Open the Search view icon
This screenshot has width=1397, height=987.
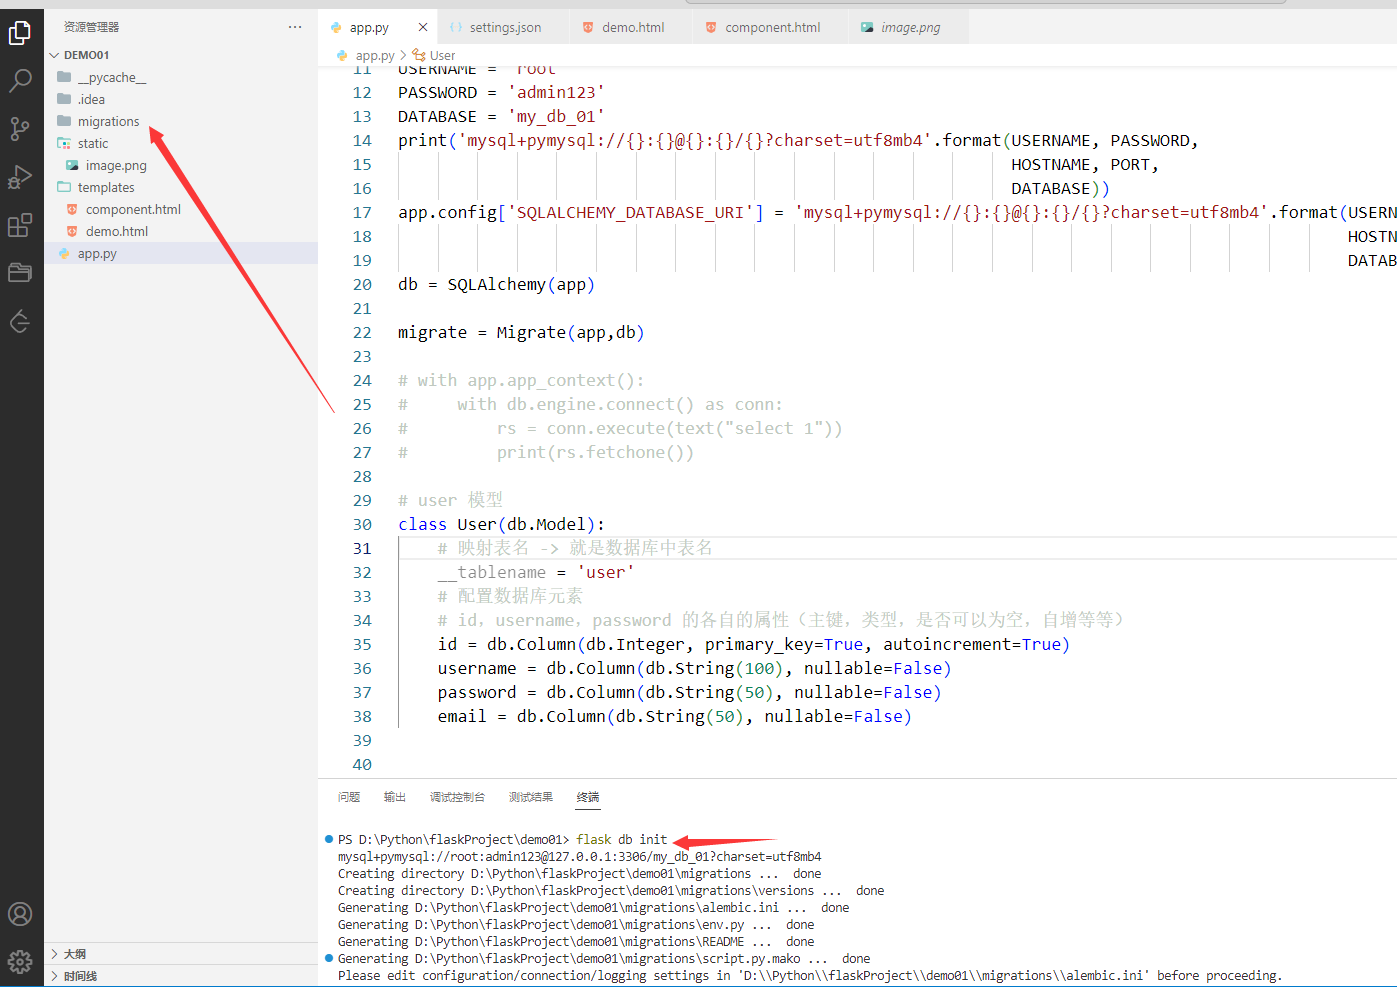20,81
